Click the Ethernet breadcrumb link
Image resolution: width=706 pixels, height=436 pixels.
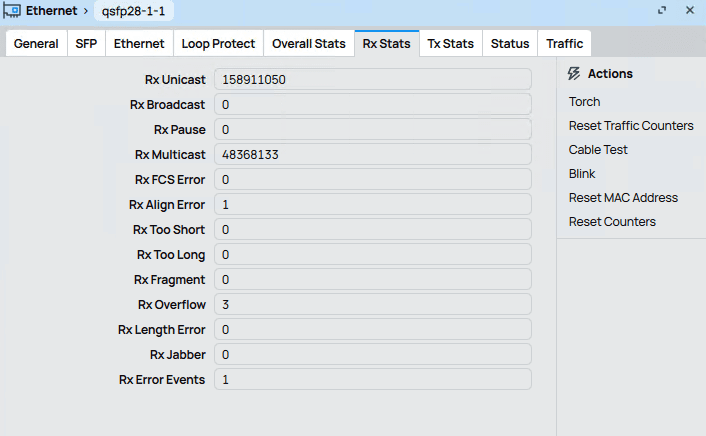pos(51,10)
